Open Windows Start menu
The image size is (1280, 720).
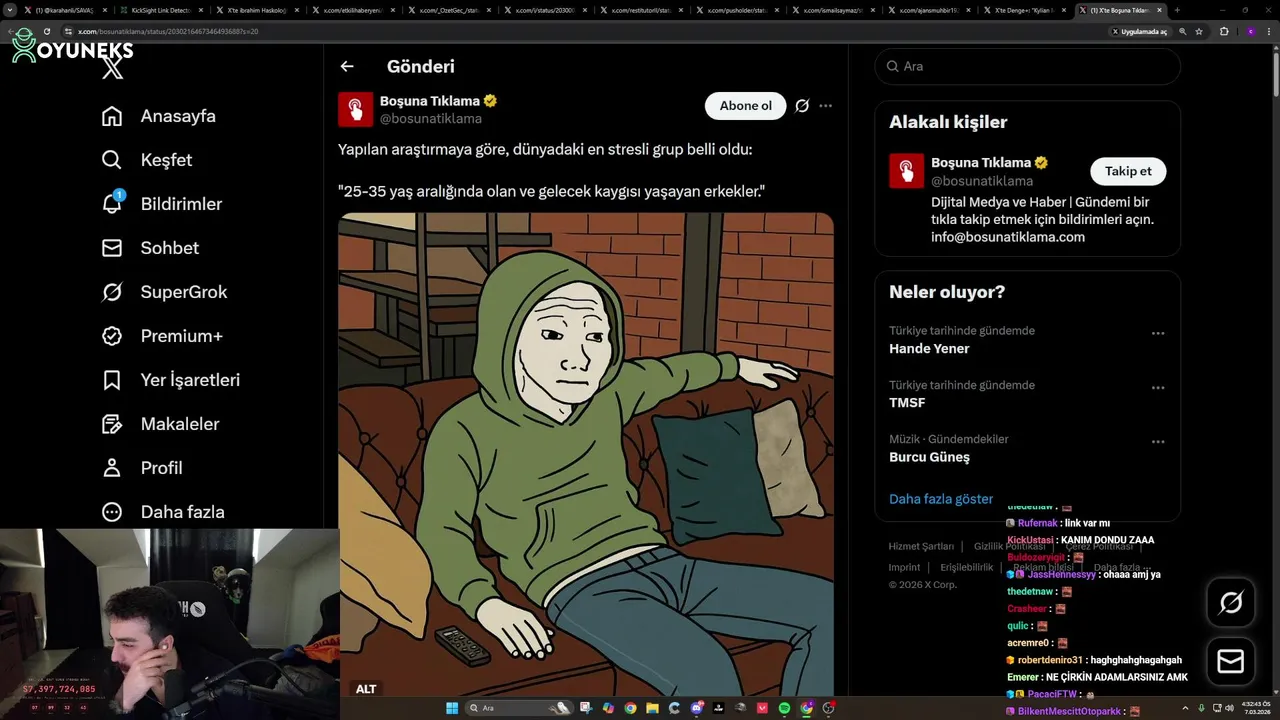[x=452, y=708]
